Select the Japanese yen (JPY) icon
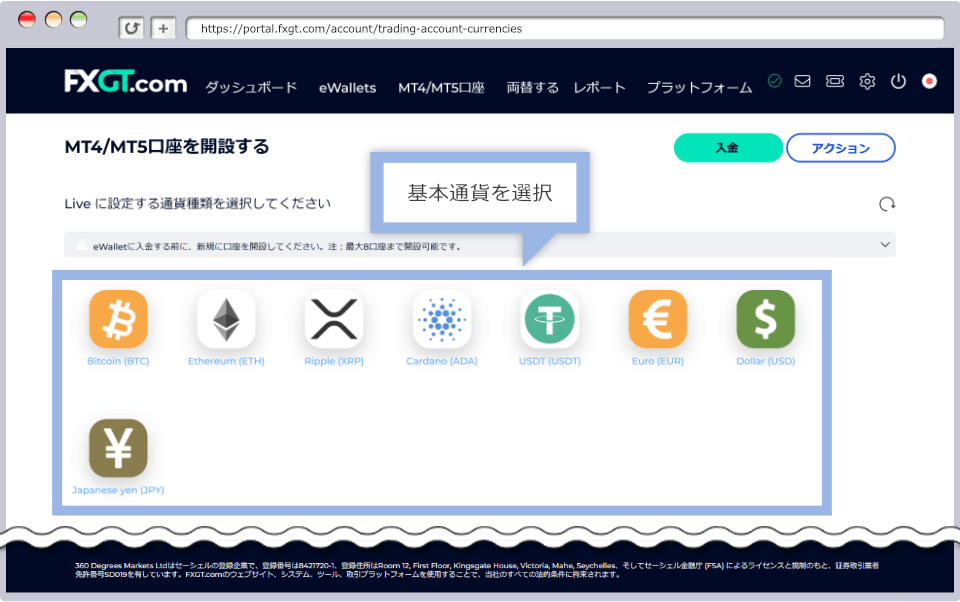This screenshot has height=602, width=960. (x=118, y=448)
